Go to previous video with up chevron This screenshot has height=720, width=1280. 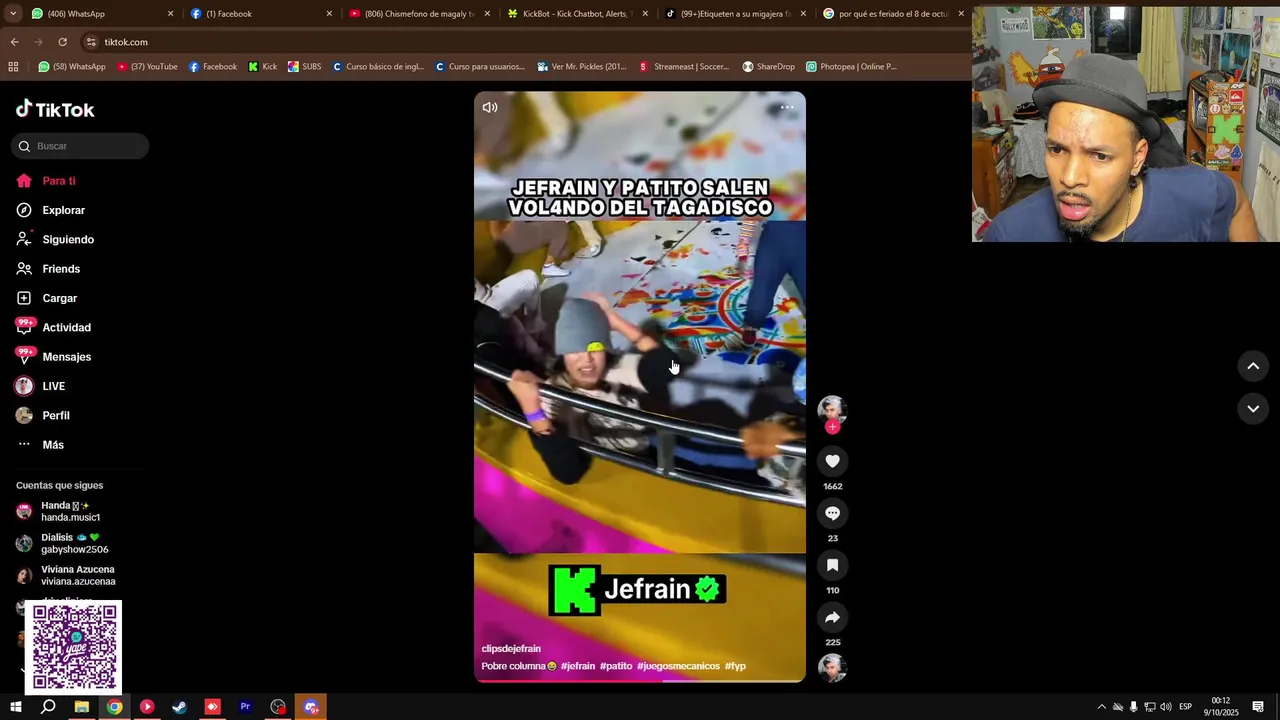tap(1253, 366)
